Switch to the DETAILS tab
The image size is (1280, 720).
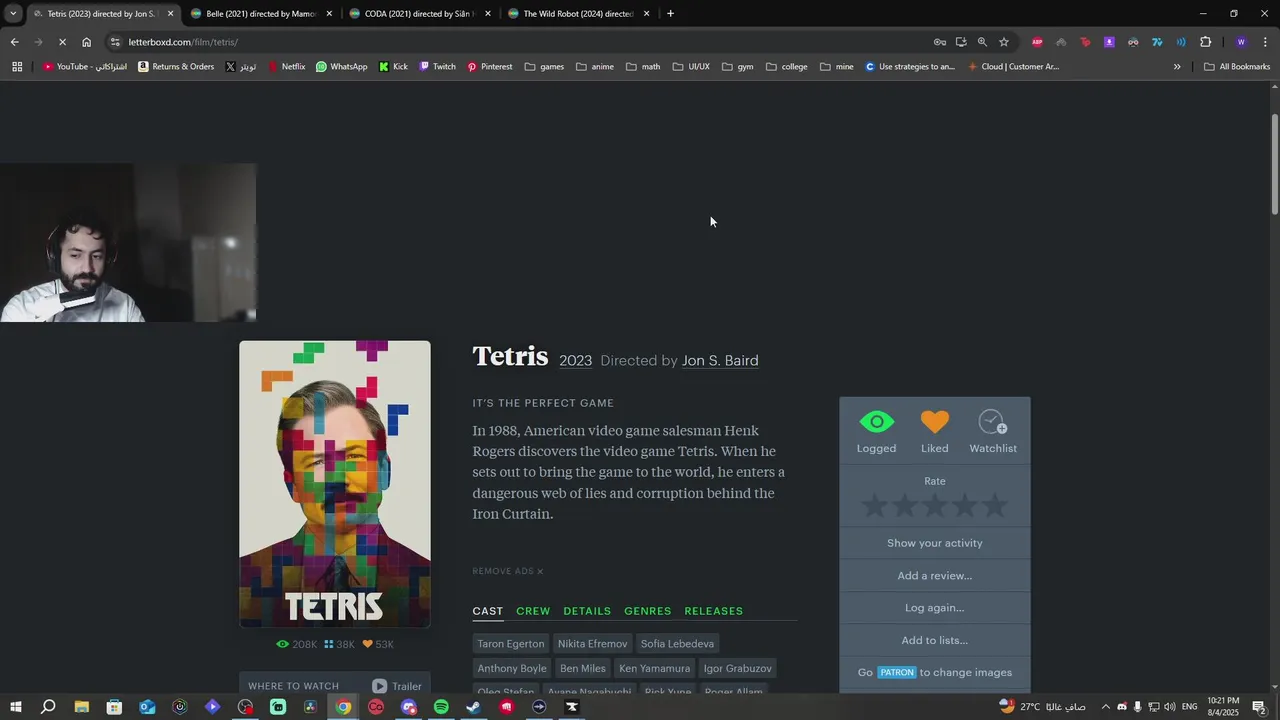click(587, 611)
